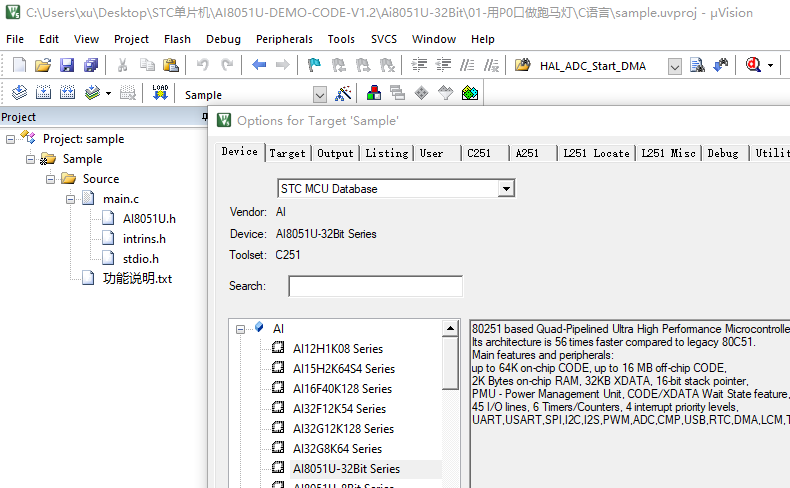This screenshot has height=488, width=790.
Task: Switch to the Debug options tab
Action: [722, 153]
